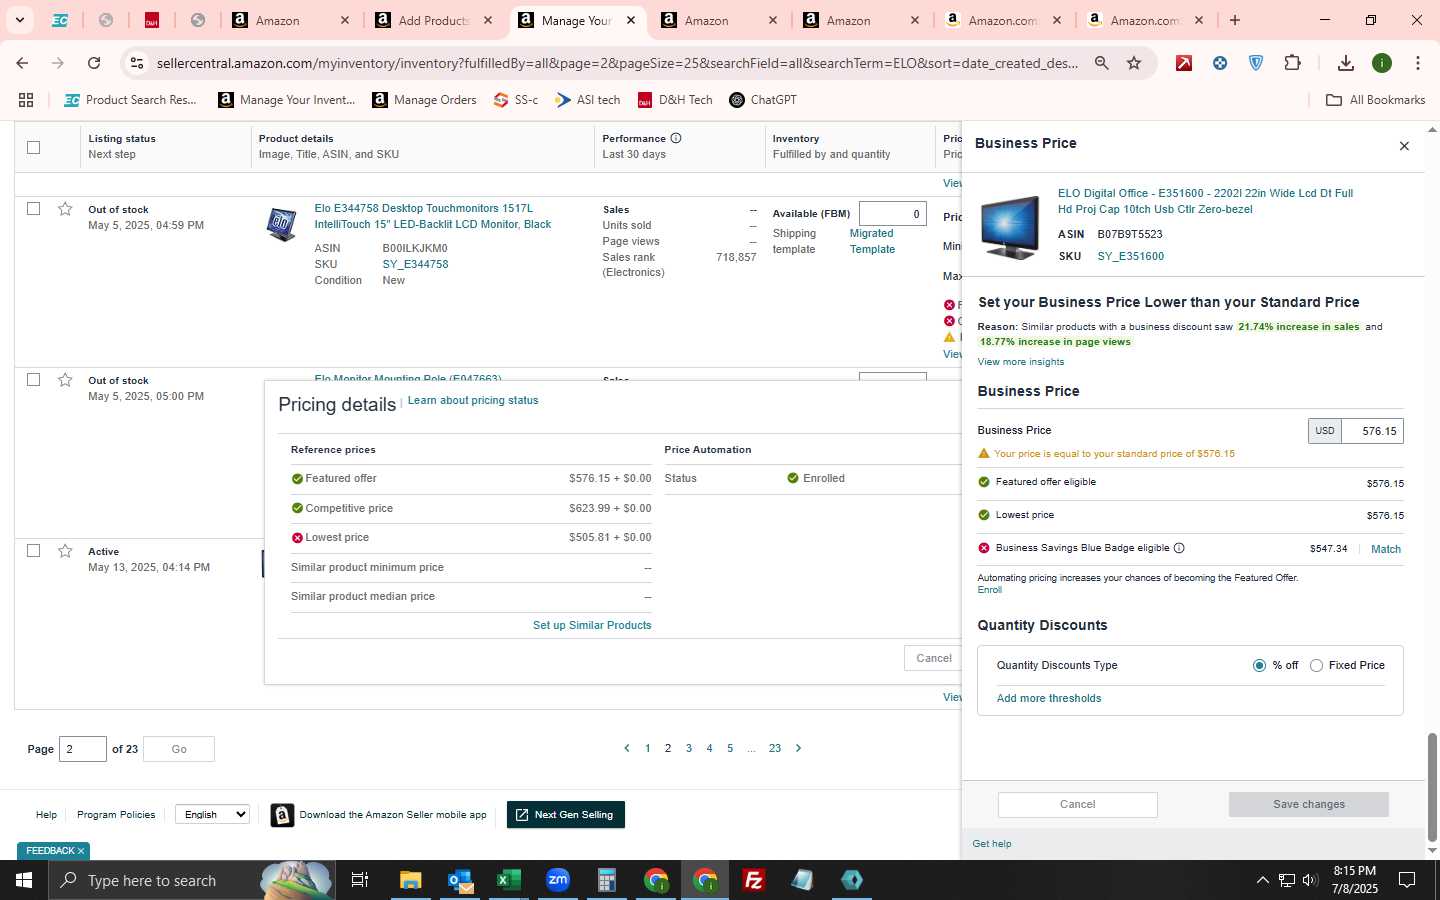Open Manage Orders bookmark
Viewport: 1440px width, 900px height.
tap(424, 100)
